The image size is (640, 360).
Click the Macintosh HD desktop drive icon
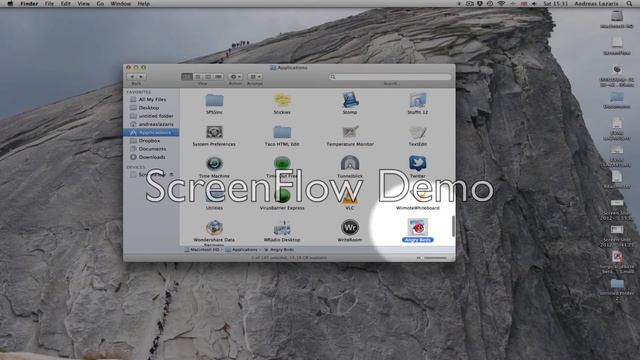617,16
